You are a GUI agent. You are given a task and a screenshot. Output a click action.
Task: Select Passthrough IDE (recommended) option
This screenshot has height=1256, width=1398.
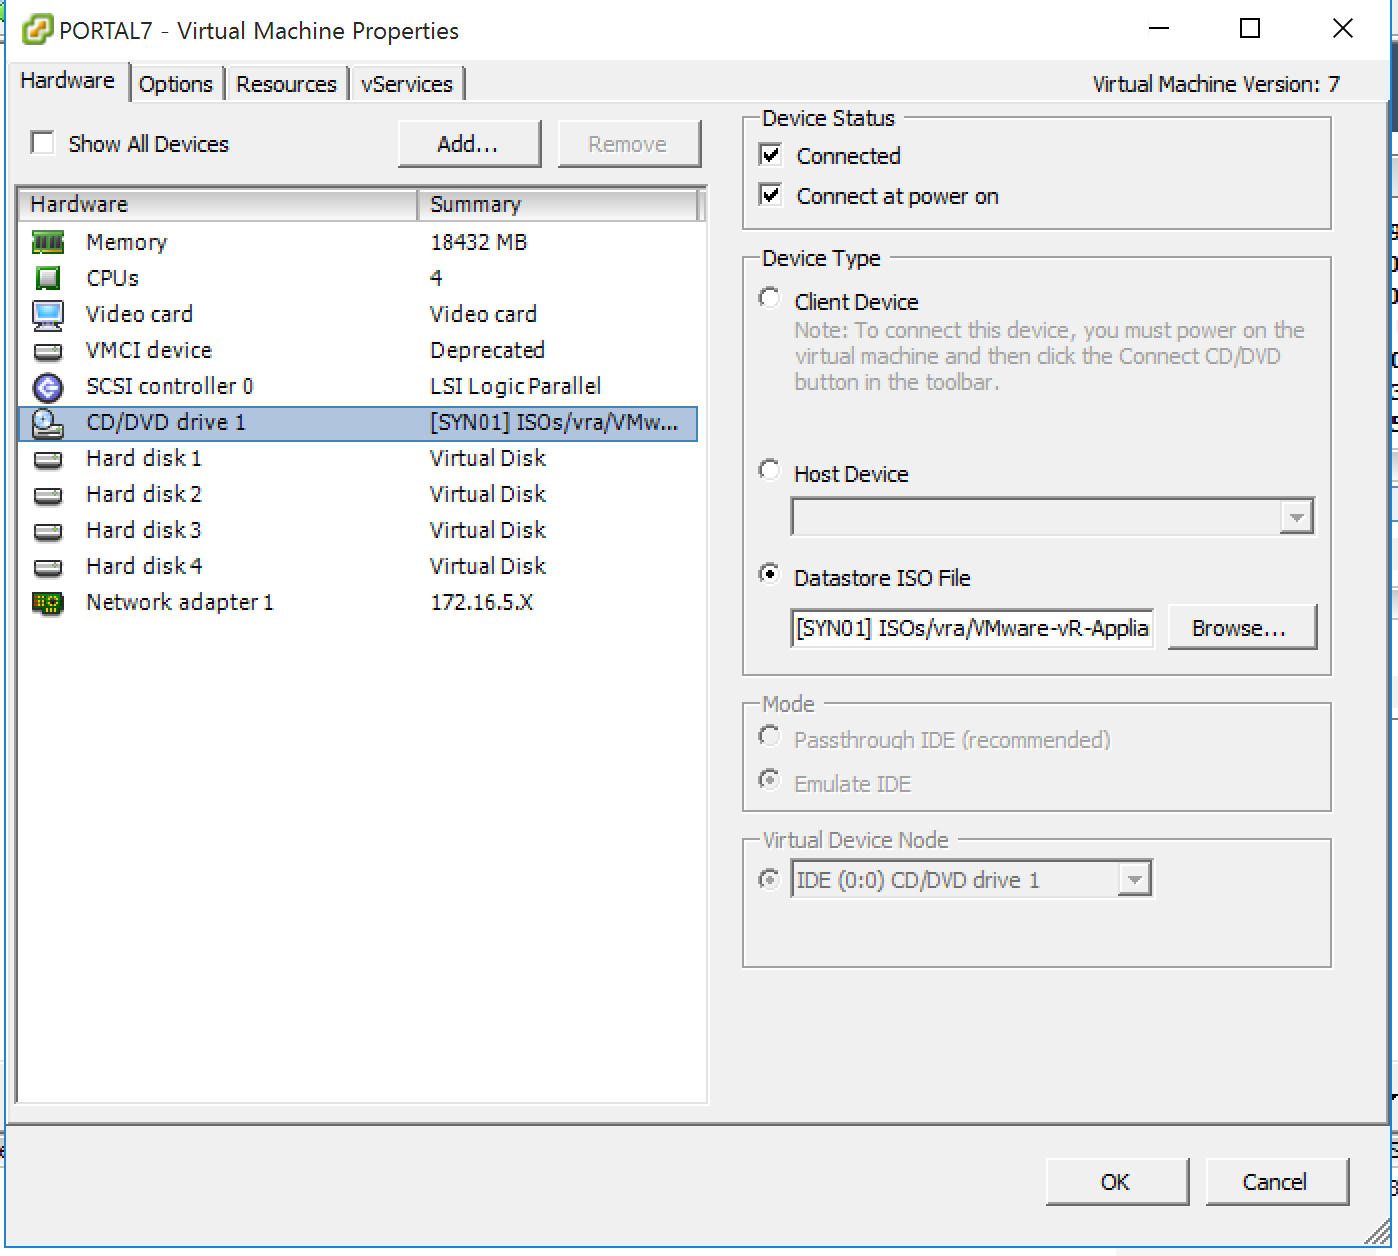[769, 736]
